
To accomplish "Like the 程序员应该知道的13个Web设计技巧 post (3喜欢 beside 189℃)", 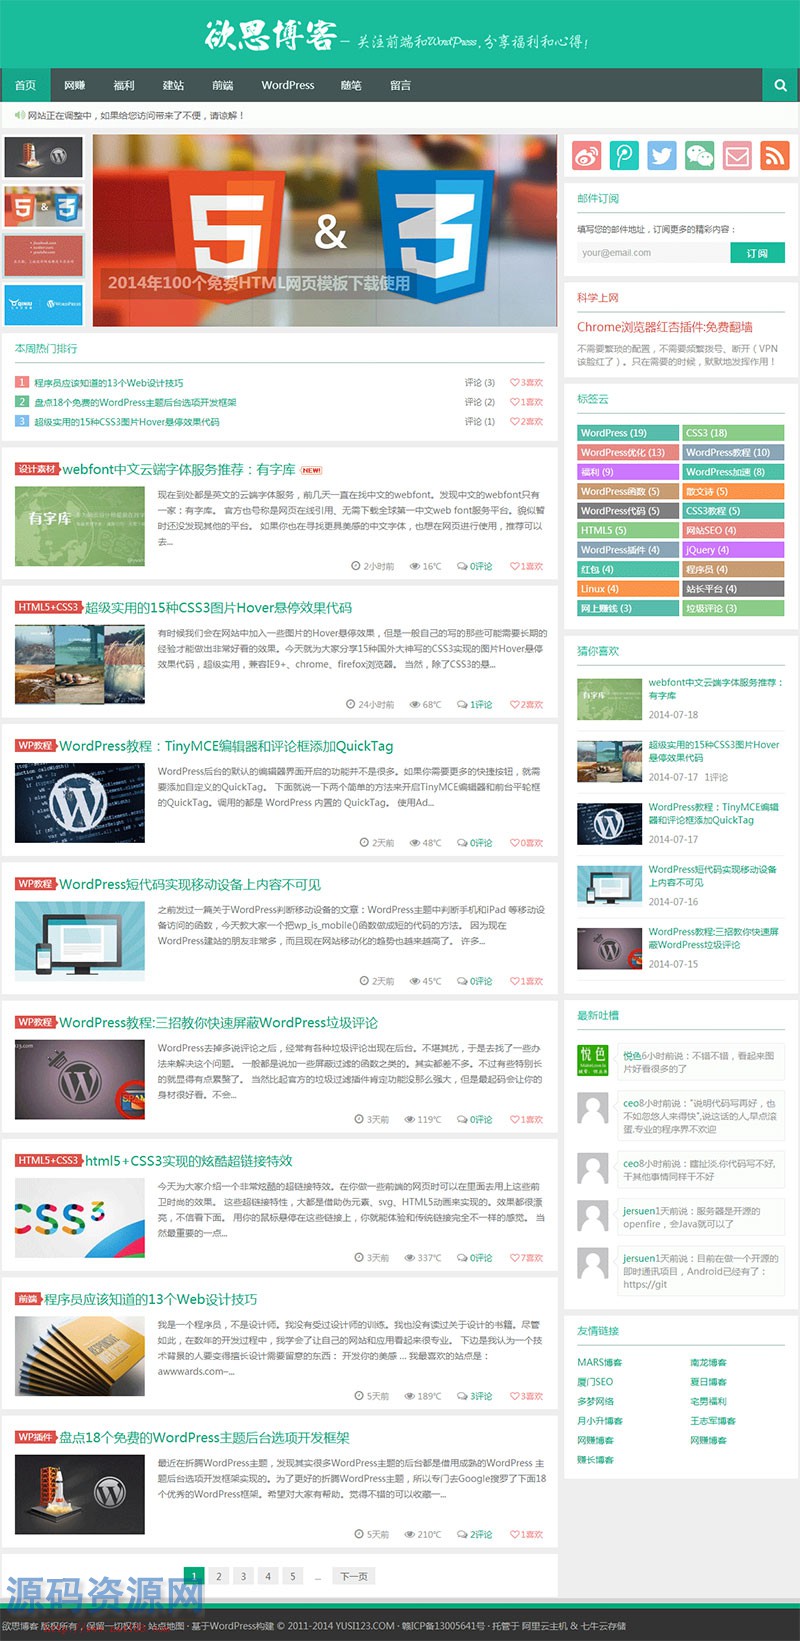I will [526, 1396].
